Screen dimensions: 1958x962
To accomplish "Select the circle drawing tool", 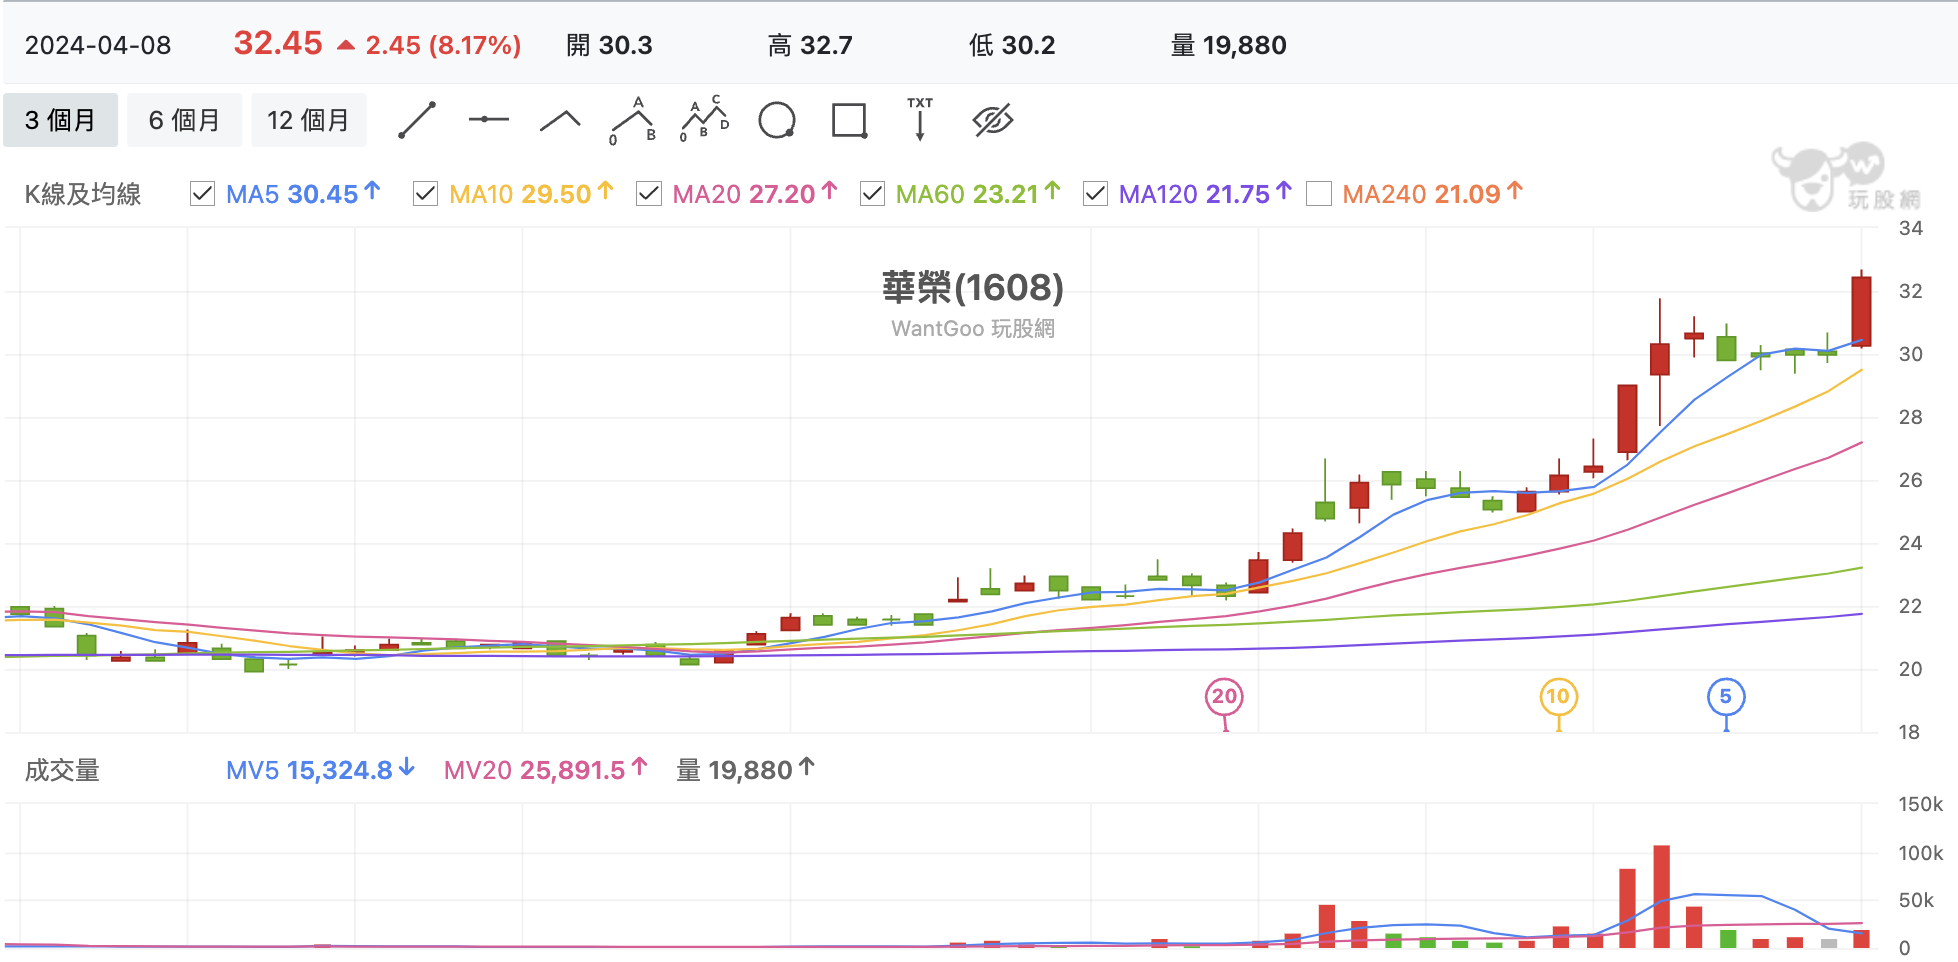I will (x=777, y=121).
